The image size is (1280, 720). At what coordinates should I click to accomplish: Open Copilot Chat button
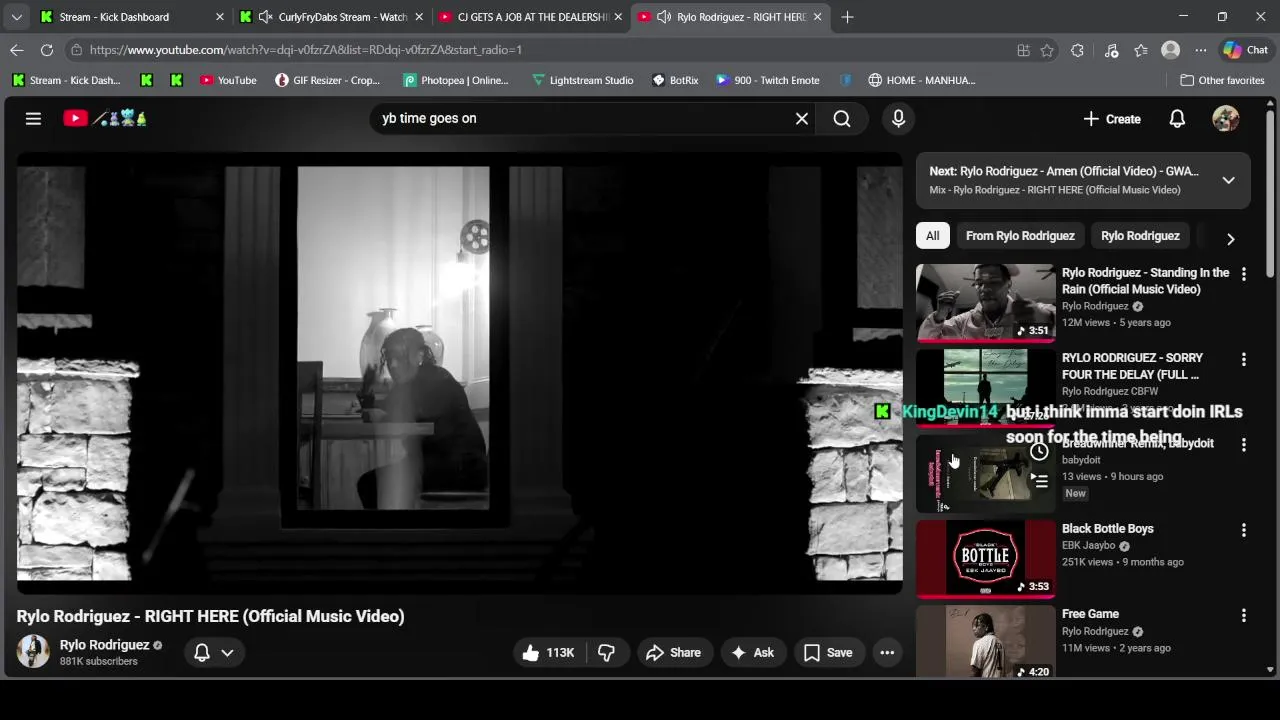pos(1246,50)
